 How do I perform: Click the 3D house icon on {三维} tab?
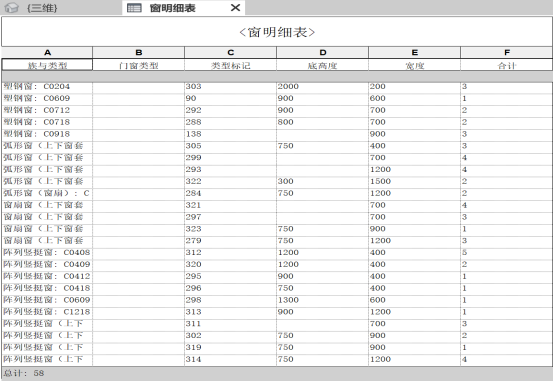(11, 8)
